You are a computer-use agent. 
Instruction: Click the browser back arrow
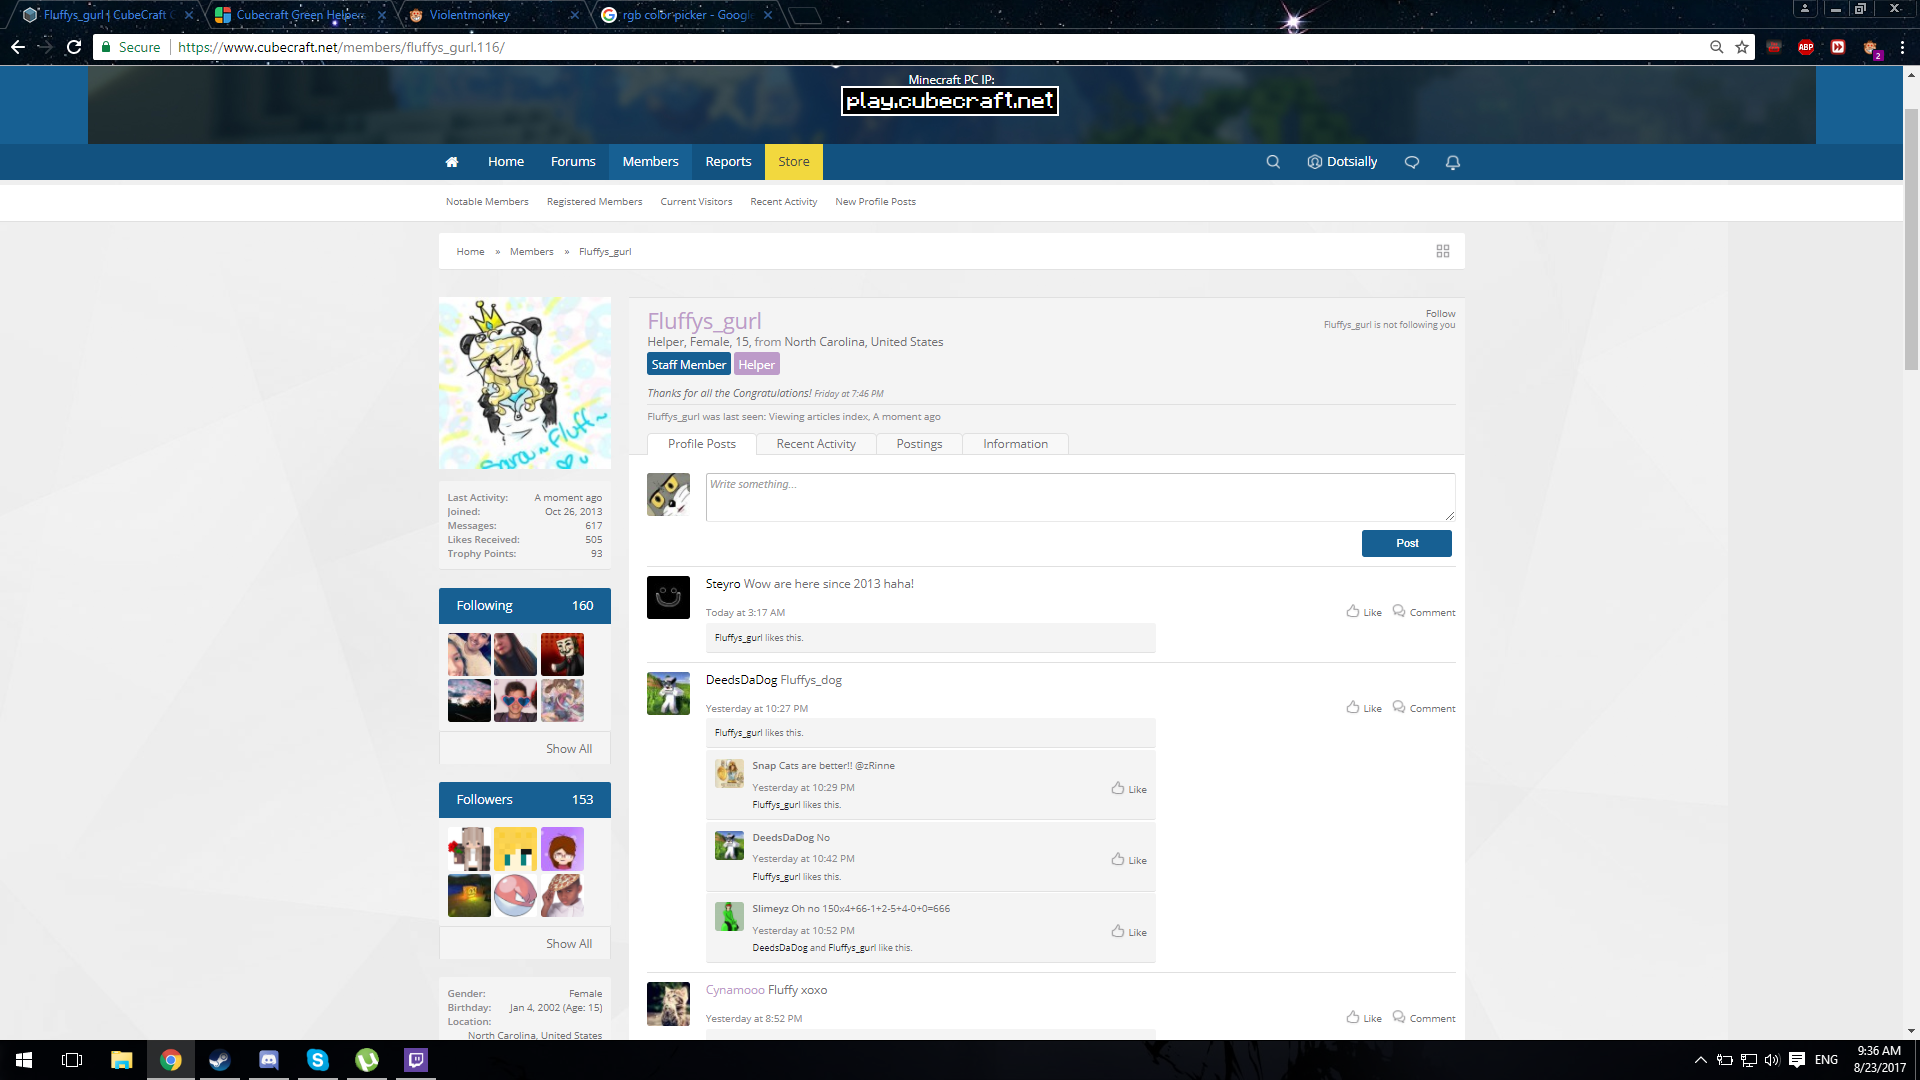[18, 47]
